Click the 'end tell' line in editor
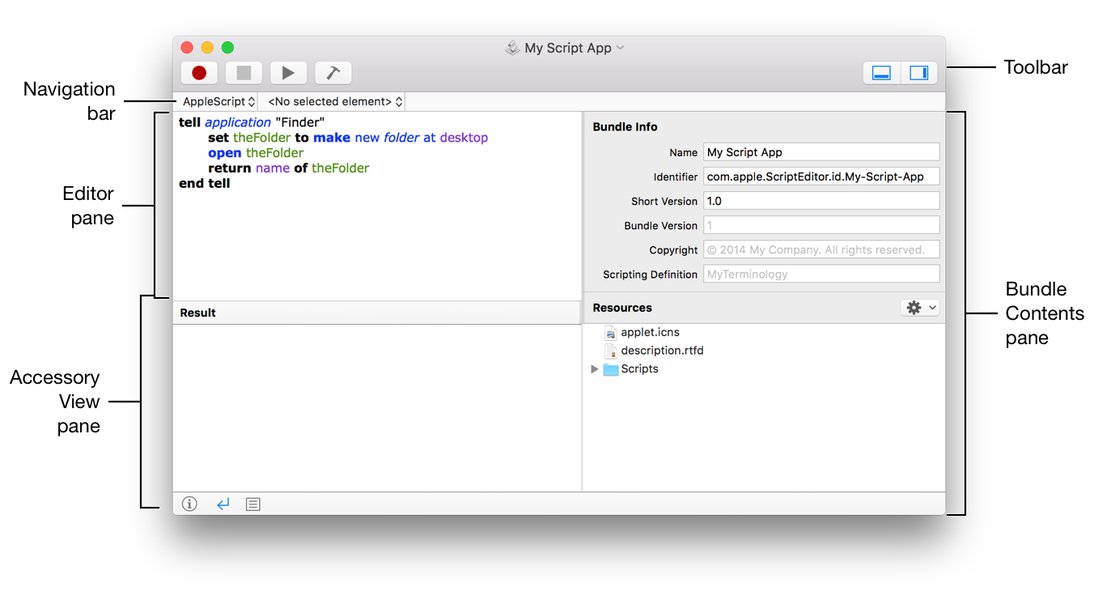The width and height of the screenshot is (1094, 600). (x=204, y=183)
